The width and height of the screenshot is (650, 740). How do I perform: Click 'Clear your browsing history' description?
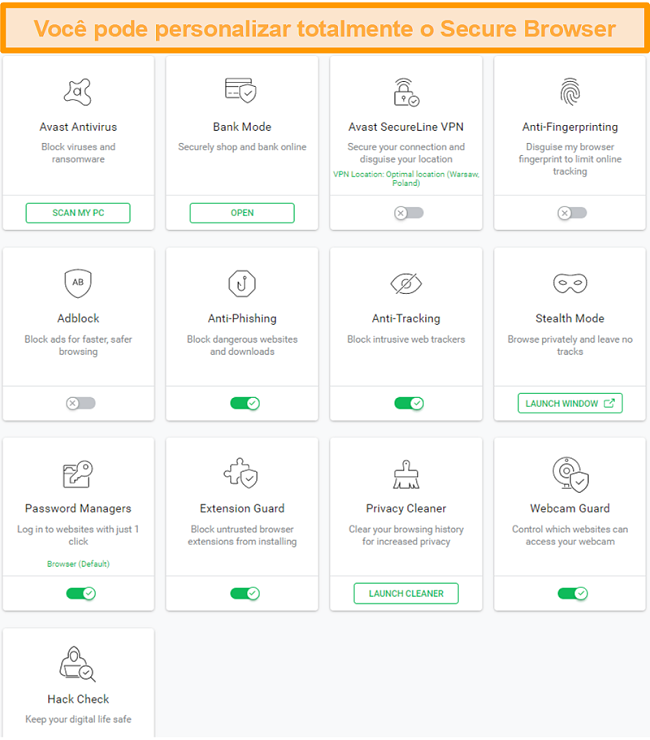406,536
